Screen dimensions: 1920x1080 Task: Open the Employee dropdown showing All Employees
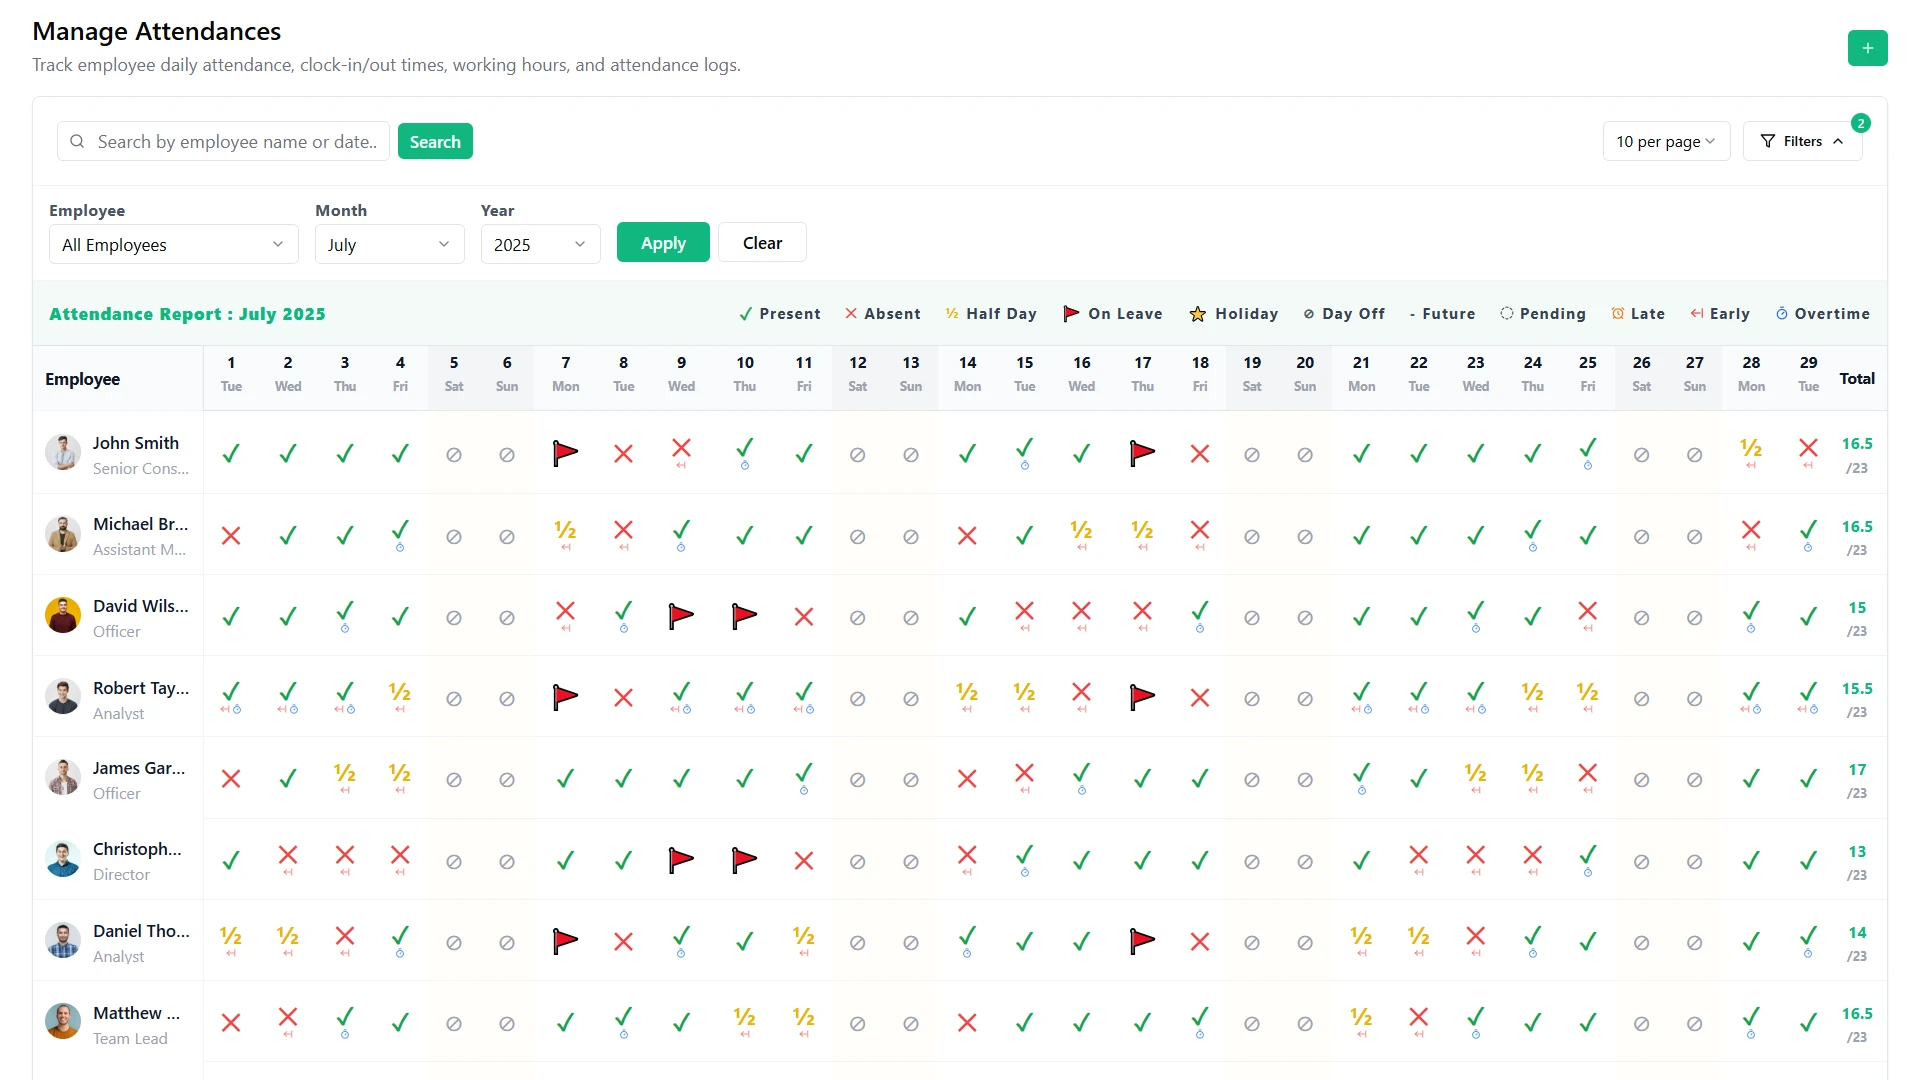click(174, 244)
